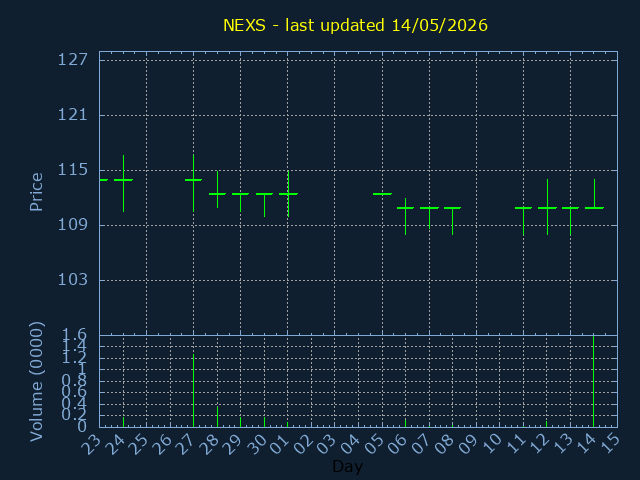Click the day 01 price candlestick
Viewport: 640px width, 480px height.
(288, 194)
